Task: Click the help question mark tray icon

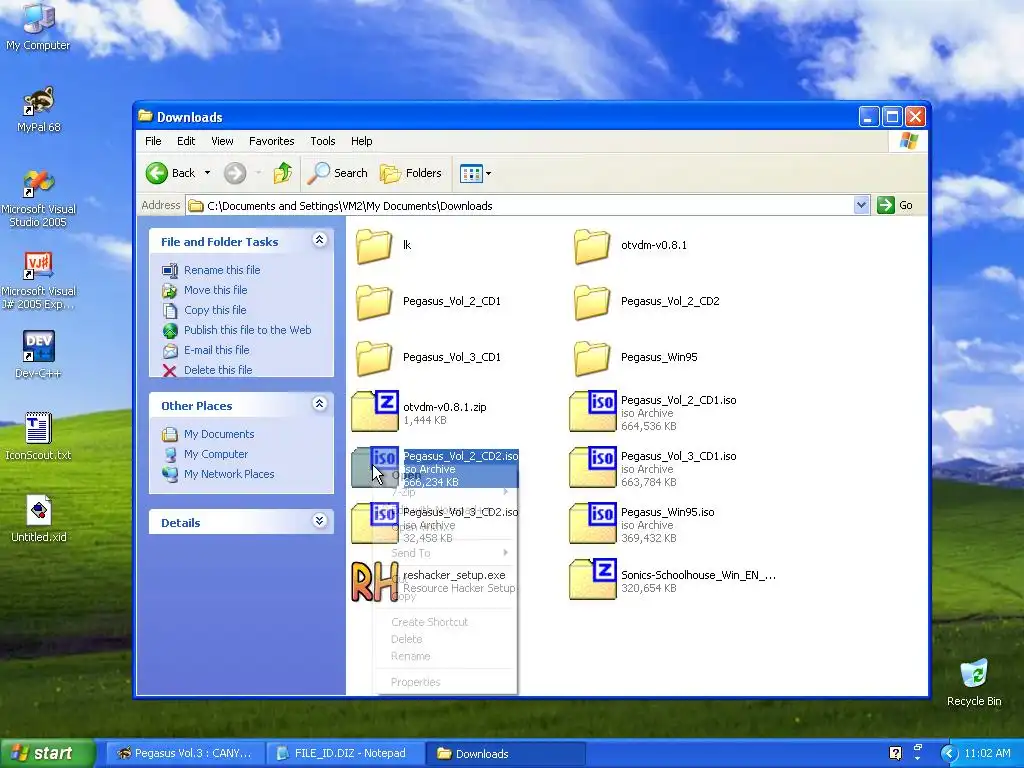Action: click(895, 753)
